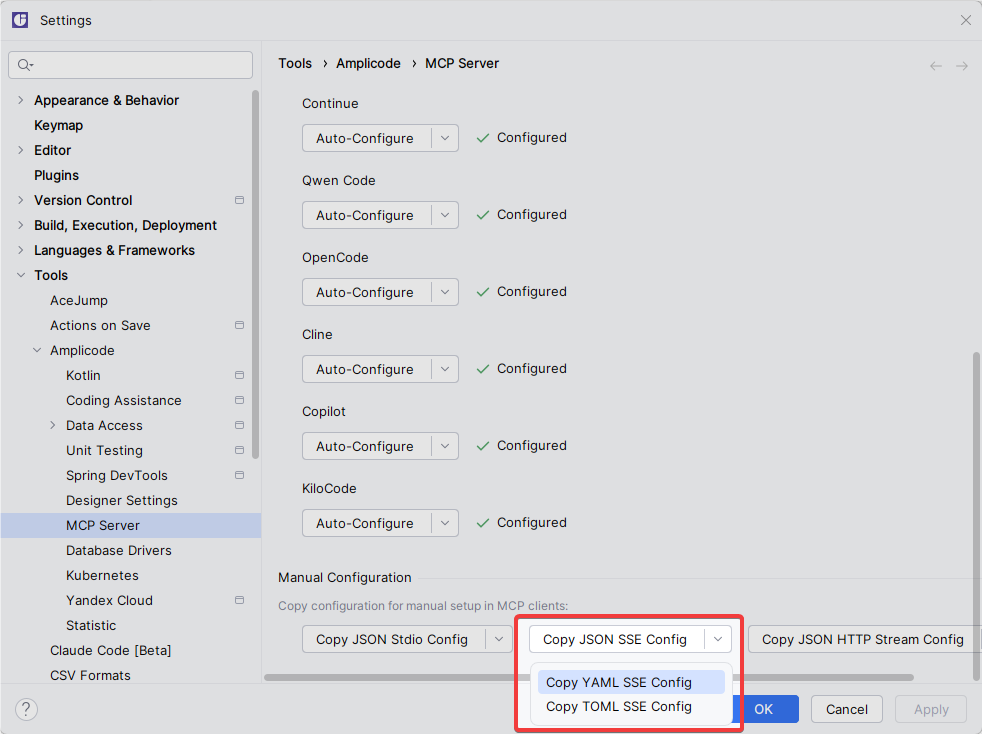This screenshot has height=734, width=982.
Task: Click the MCP Server panel vertical scrollbar
Action: click(x=976, y=515)
